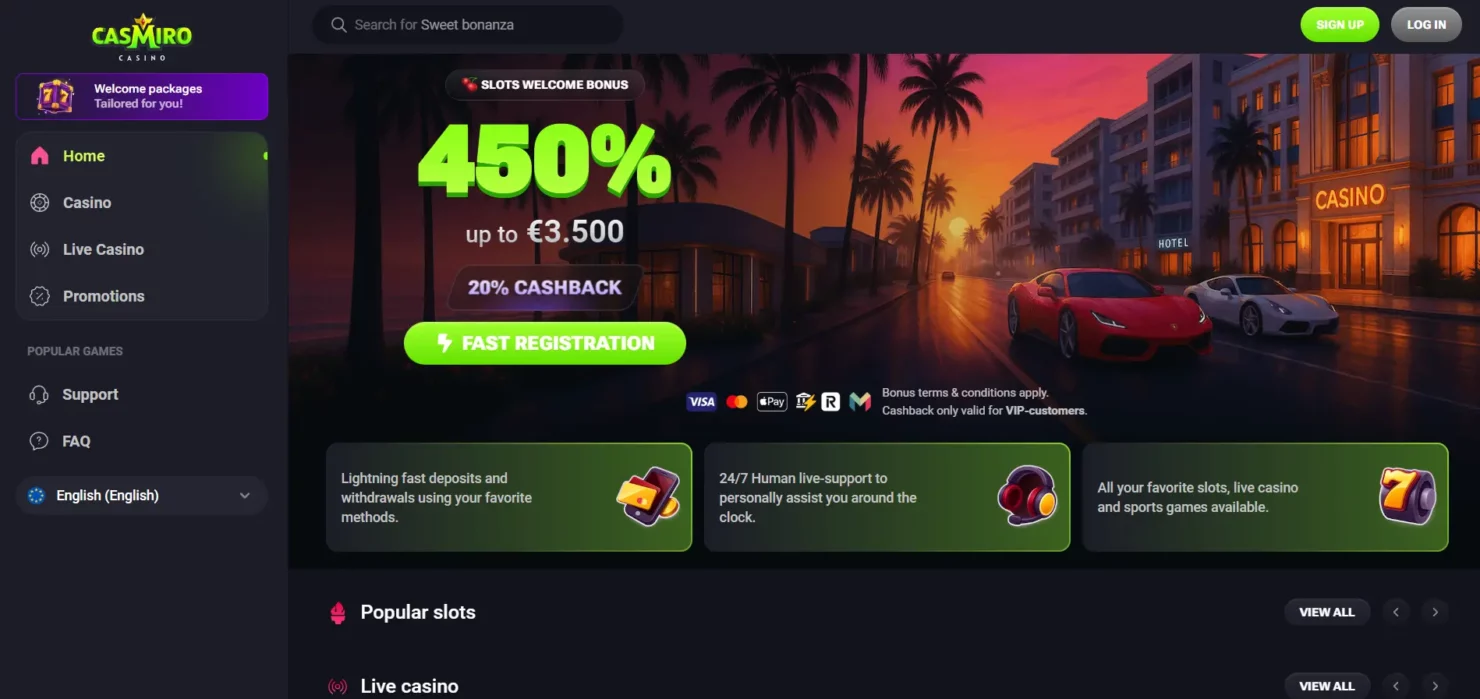Click the Casino chip icon in sidebar
The width and height of the screenshot is (1480, 699).
[40, 203]
